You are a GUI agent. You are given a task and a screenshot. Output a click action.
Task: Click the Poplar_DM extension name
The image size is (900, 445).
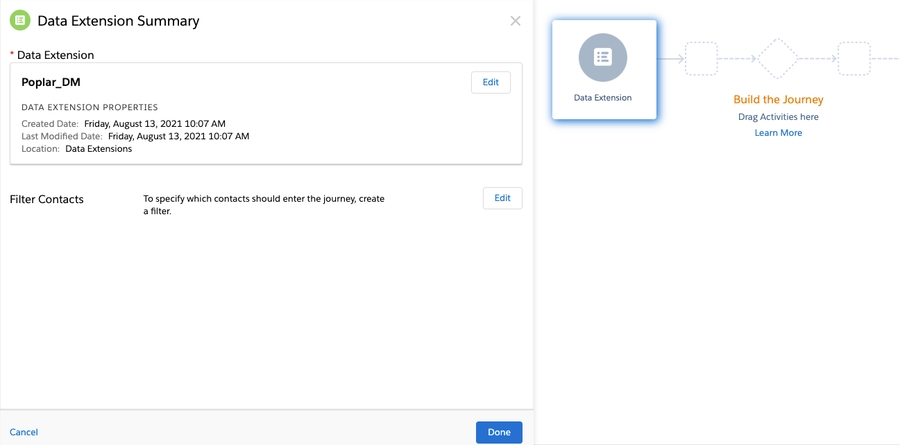point(51,82)
